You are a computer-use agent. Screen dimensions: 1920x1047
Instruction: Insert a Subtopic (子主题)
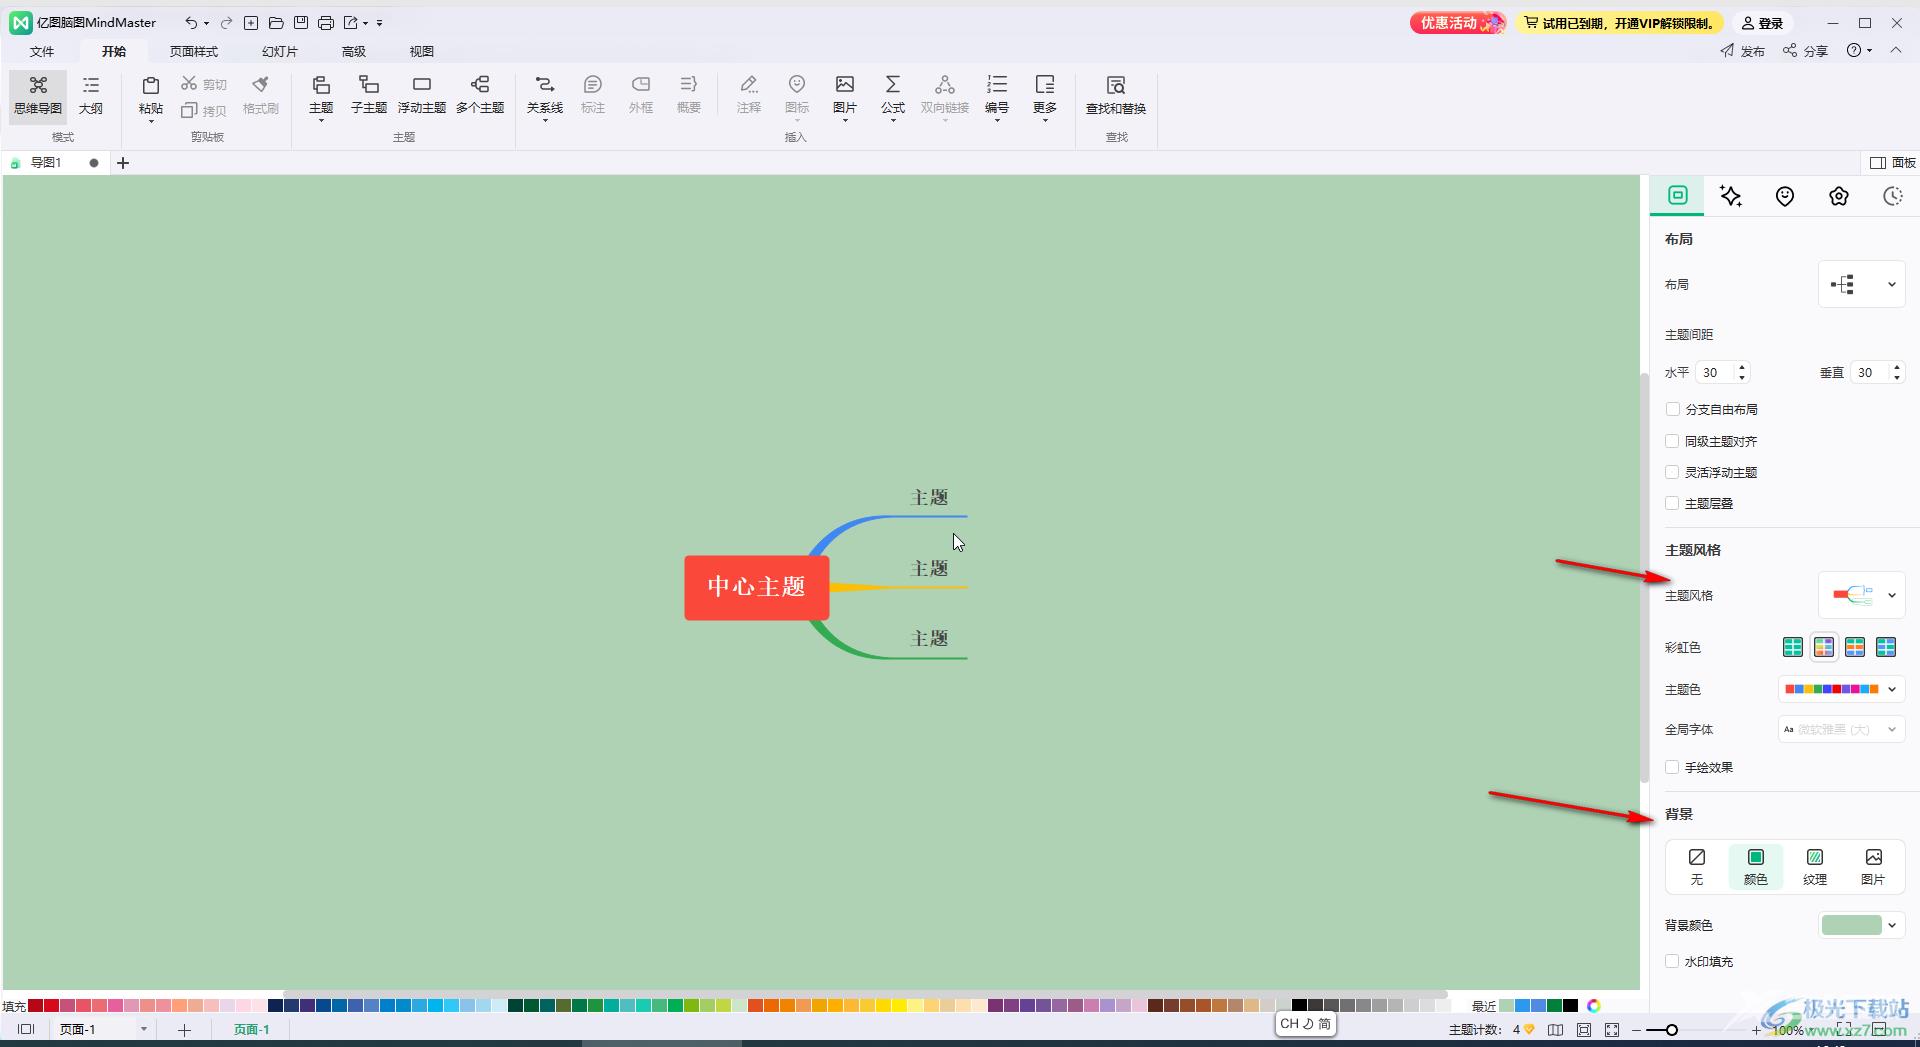(369, 95)
